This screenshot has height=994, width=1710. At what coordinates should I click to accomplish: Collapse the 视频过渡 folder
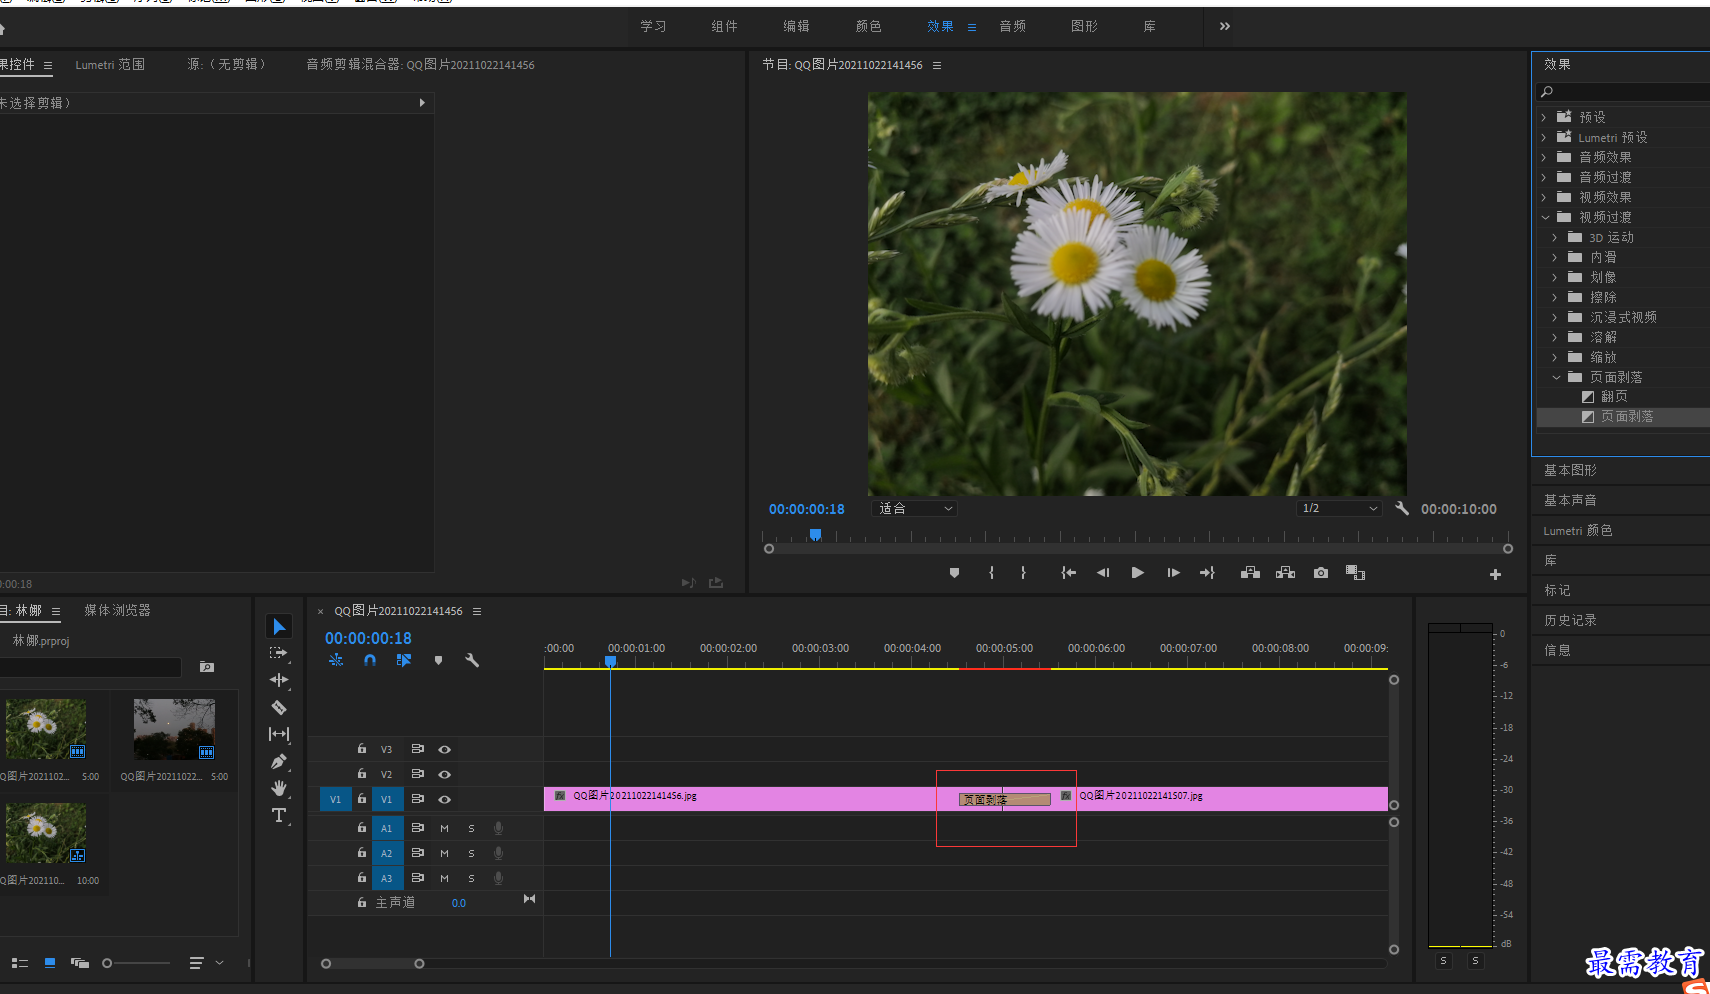pyautogui.click(x=1545, y=217)
